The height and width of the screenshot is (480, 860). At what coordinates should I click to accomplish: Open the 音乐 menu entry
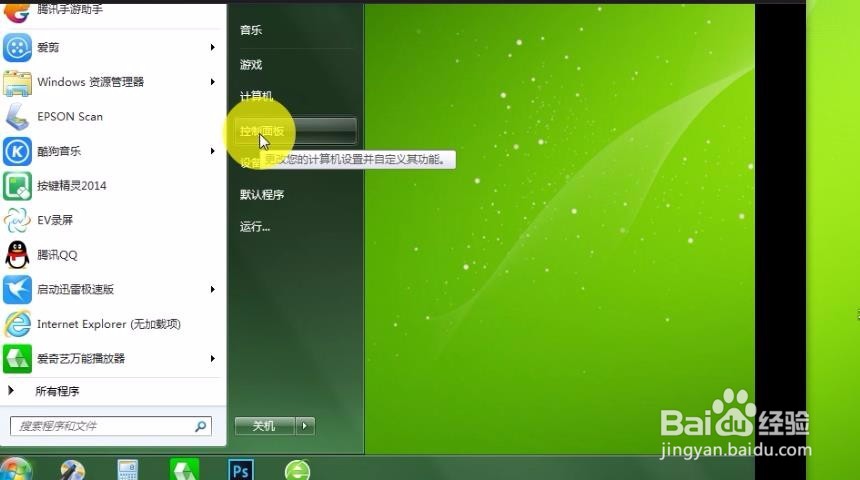251,30
